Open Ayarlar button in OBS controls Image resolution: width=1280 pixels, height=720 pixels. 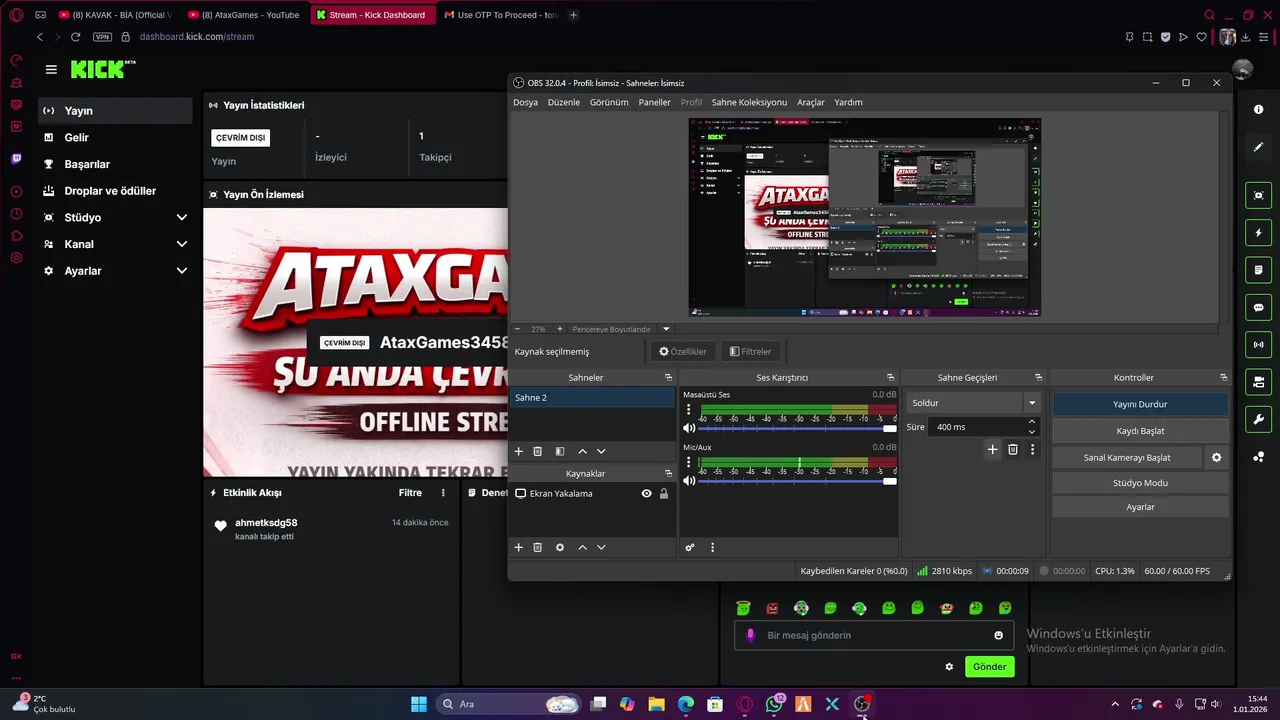pos(1140,507)
